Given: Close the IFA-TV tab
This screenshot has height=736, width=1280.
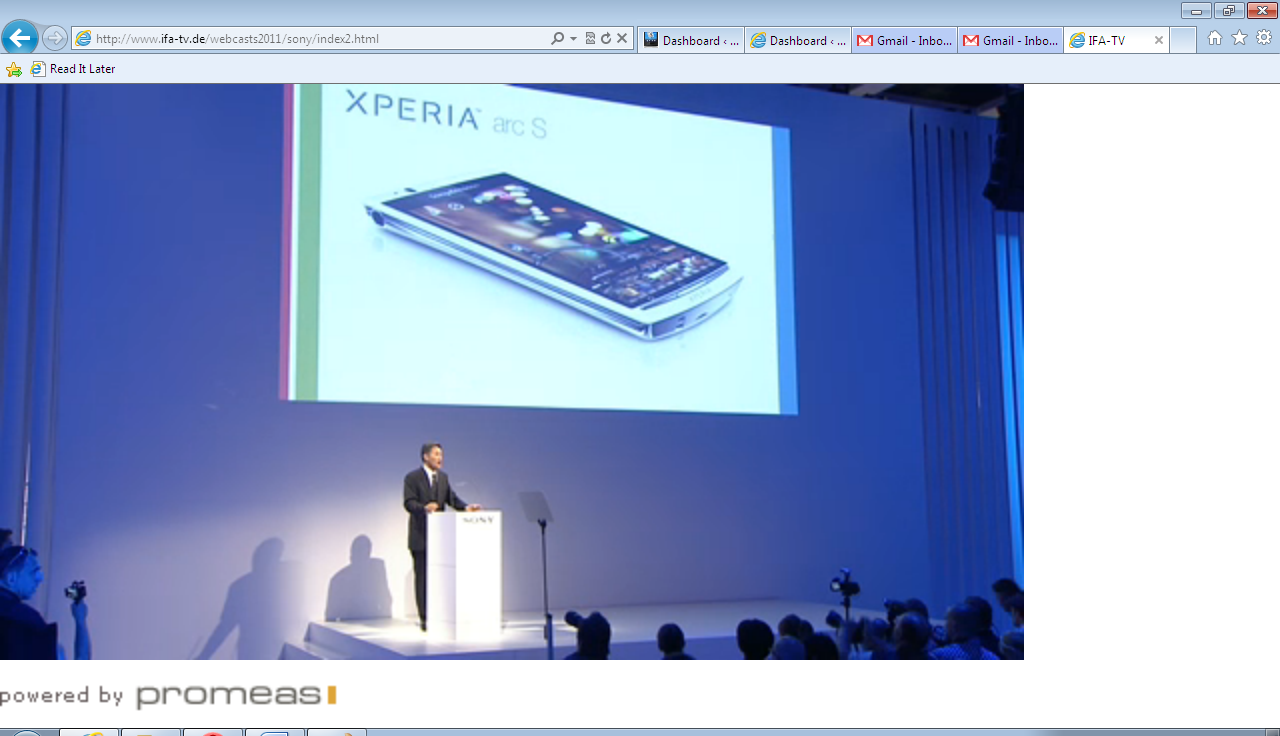Looking at the screenshot, I should point(1159,40).
